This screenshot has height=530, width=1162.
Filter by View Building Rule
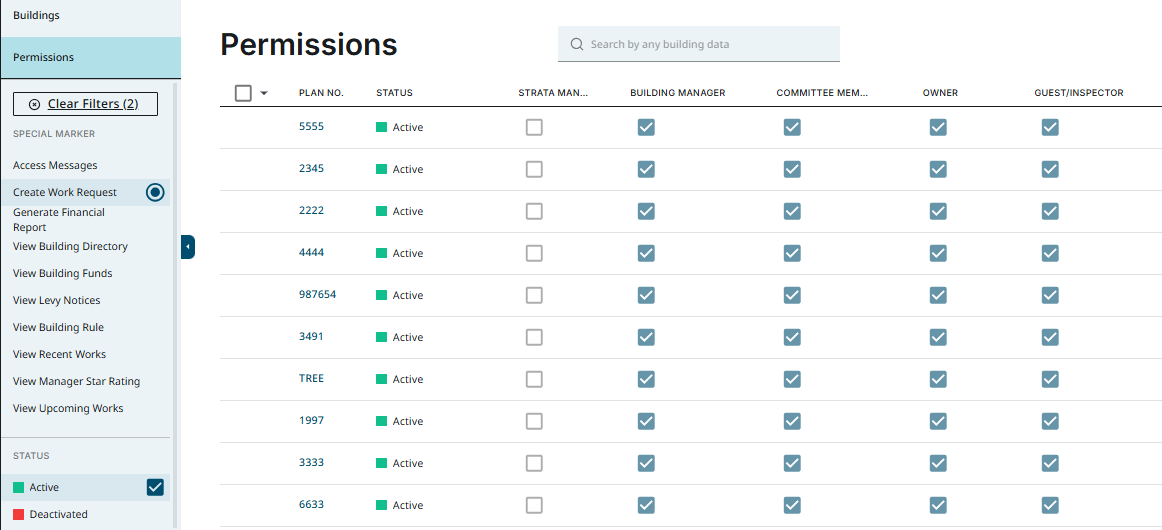point(58,327)
